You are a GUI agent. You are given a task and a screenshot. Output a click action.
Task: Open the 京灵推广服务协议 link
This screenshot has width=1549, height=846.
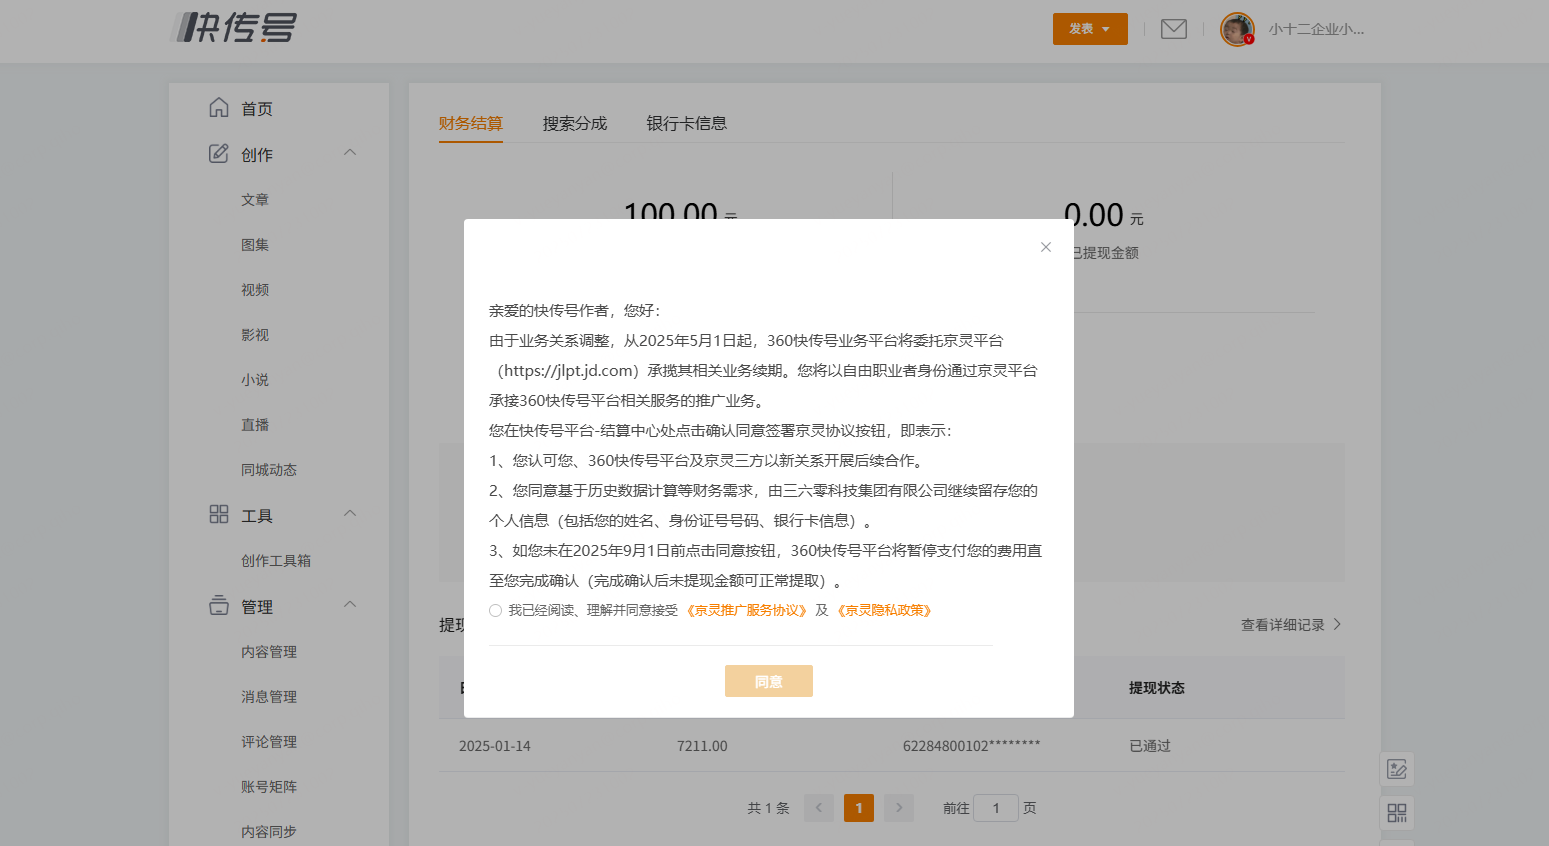tap(746, 610)
